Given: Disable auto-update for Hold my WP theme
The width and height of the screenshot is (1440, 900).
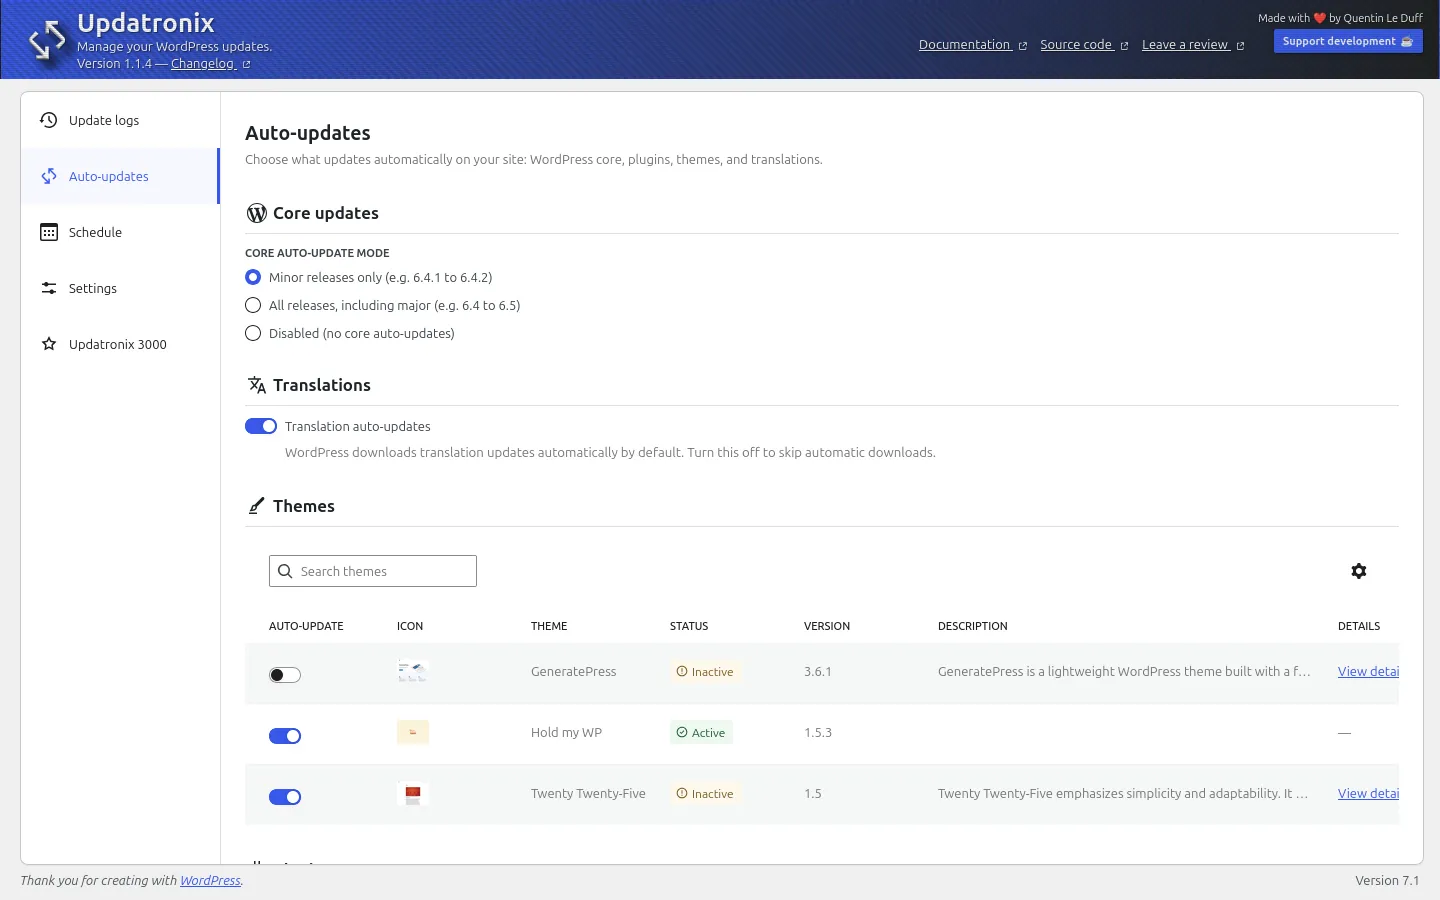Looking at the screenshot, I should point(285,736).
